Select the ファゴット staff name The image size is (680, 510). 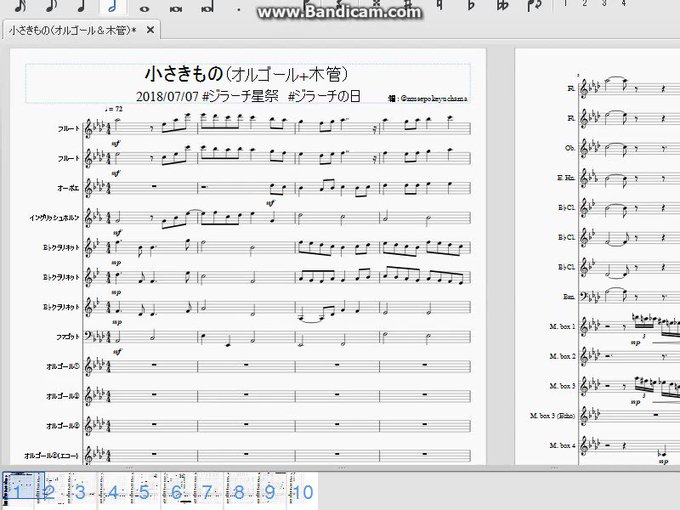pyautogui.click(x=68, y=337)
